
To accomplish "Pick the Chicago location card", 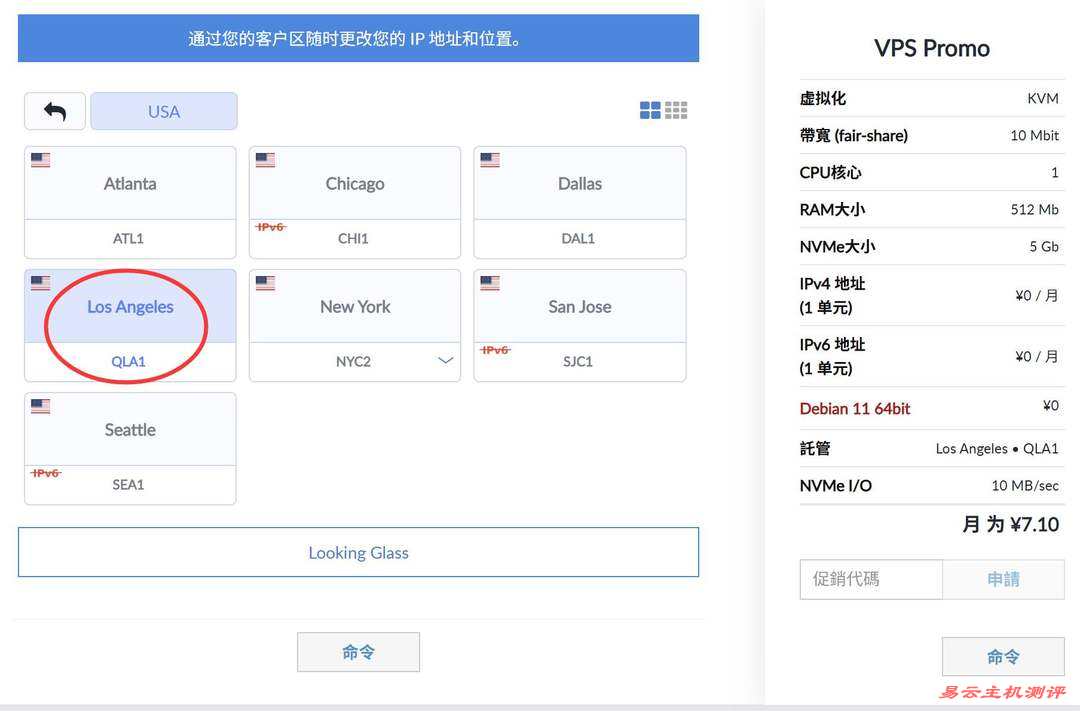I will pos(354,184).
